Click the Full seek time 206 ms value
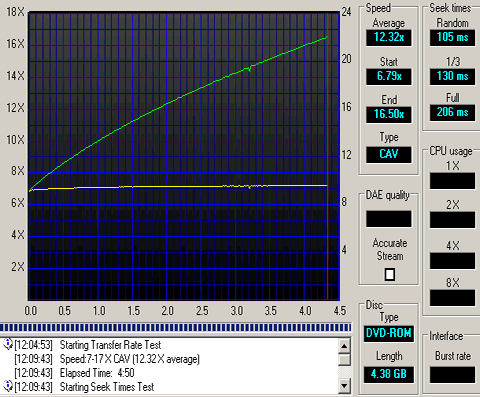 click(x=452, y=113)
